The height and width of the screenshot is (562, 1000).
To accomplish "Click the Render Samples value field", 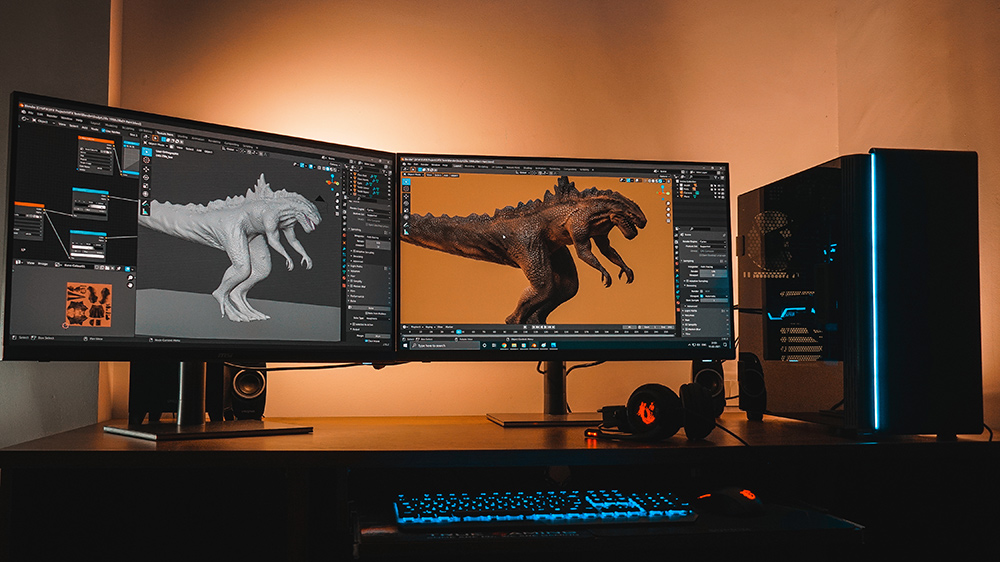I will [711, 273].
